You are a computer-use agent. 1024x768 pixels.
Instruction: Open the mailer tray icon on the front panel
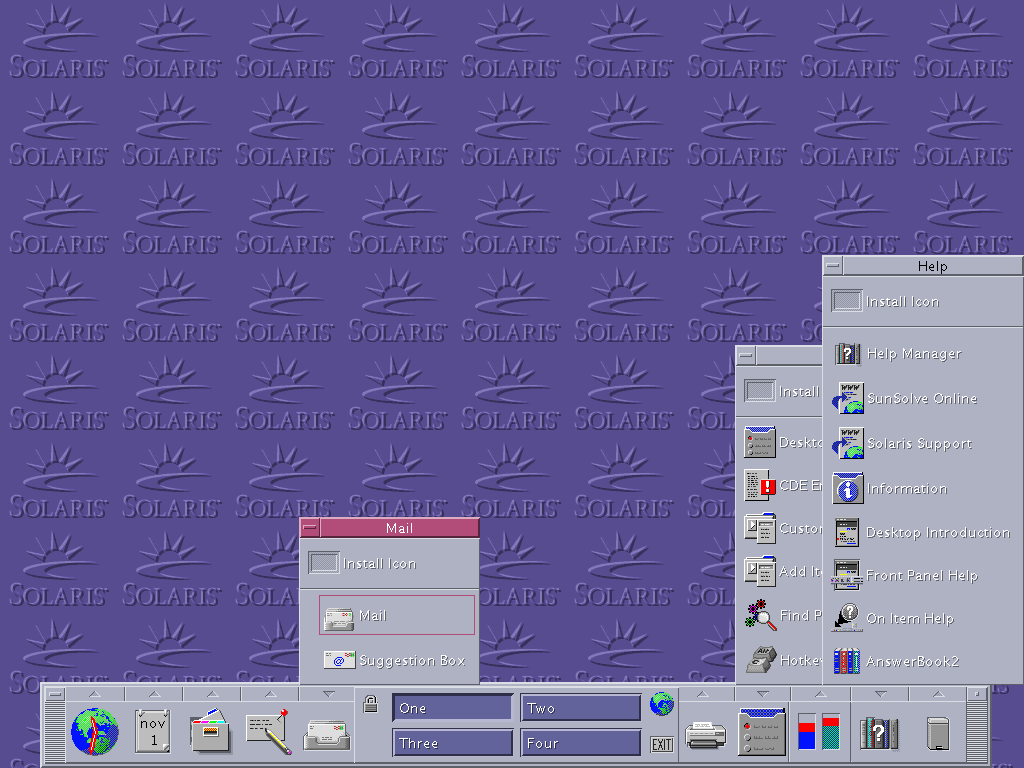[x=327, y=735]
